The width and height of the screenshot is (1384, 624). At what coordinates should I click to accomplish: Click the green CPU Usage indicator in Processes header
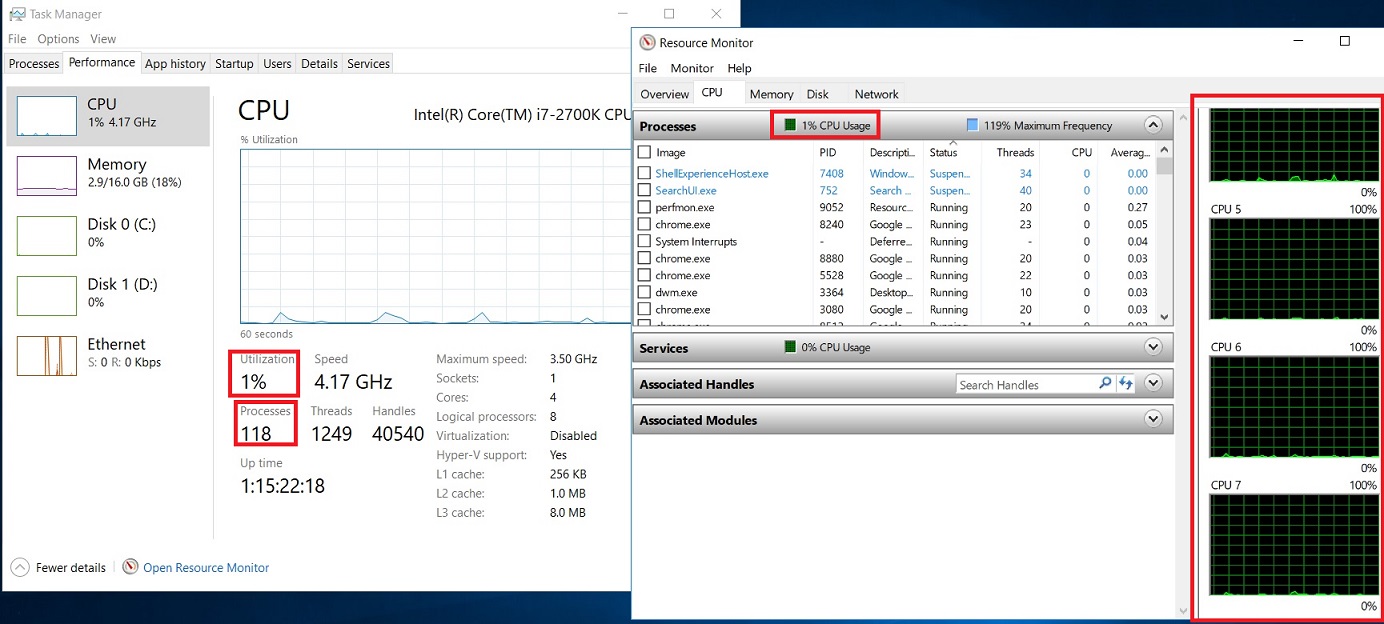coord(789,126)
